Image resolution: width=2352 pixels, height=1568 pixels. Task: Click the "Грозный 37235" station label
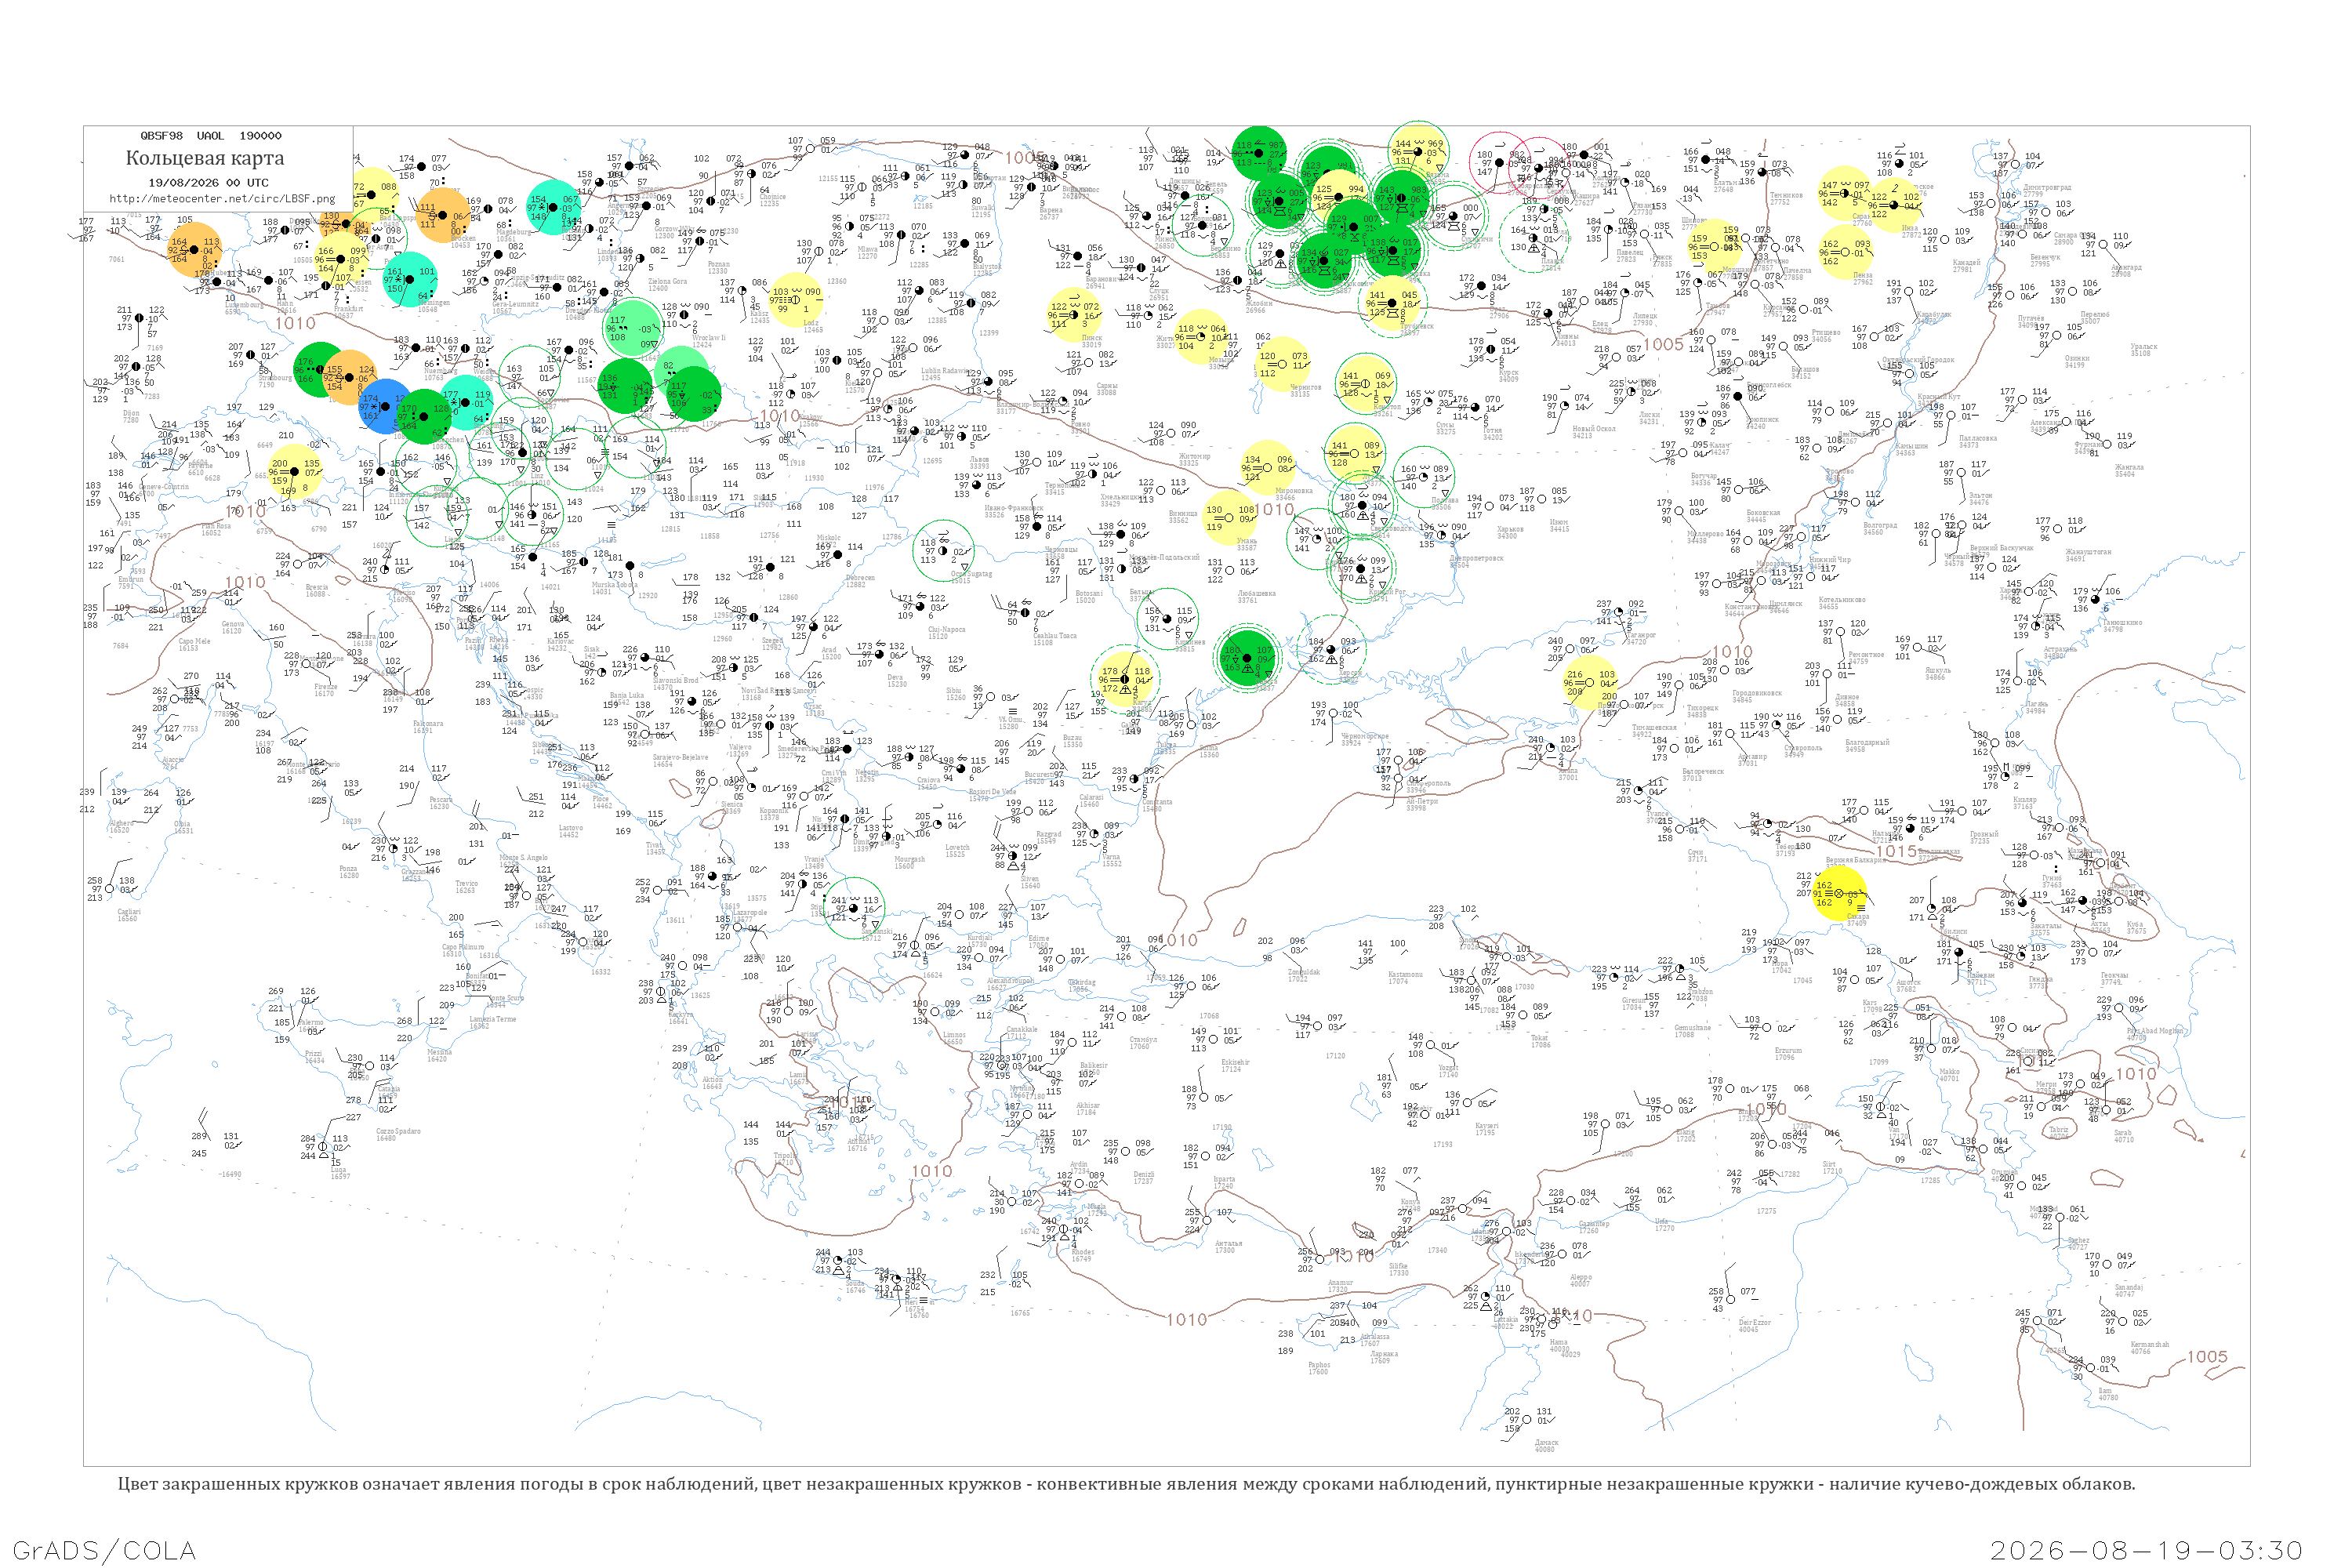(1984, 837)
